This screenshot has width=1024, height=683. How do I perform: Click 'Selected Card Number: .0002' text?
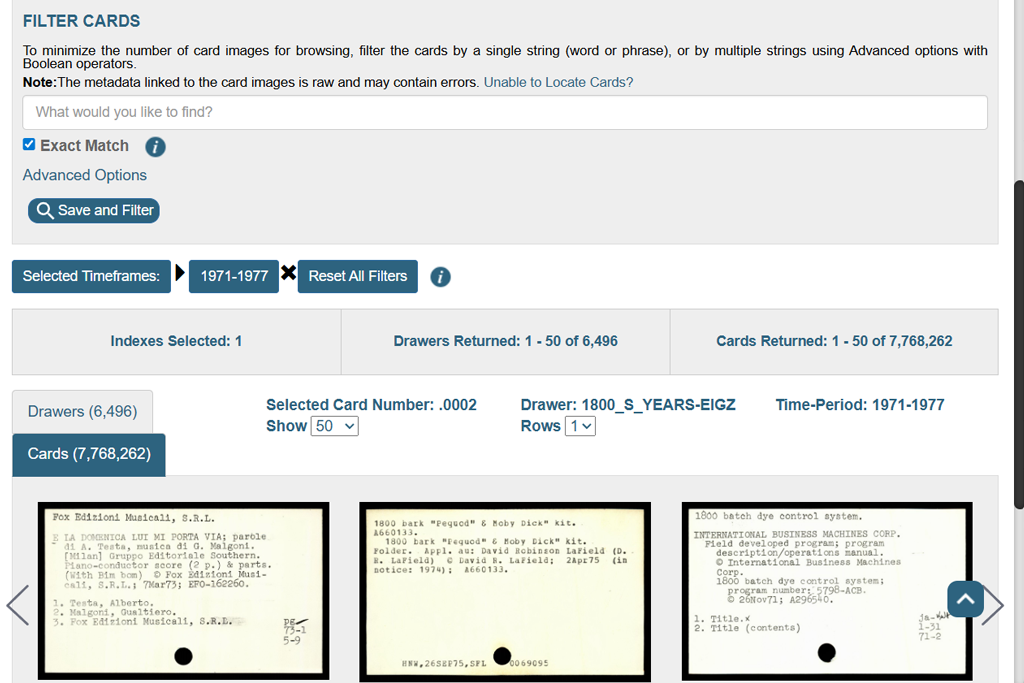[x=371, y=405]
